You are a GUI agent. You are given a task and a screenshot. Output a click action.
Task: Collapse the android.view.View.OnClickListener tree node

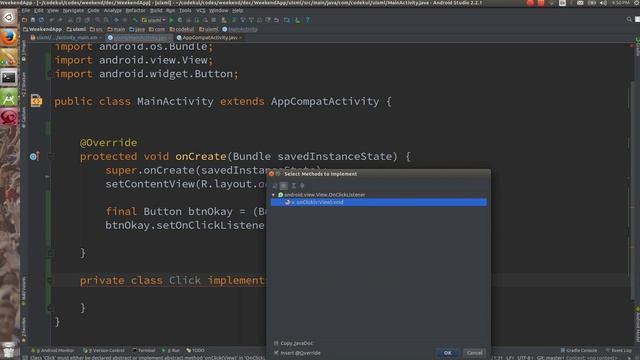tap(273, 195)
